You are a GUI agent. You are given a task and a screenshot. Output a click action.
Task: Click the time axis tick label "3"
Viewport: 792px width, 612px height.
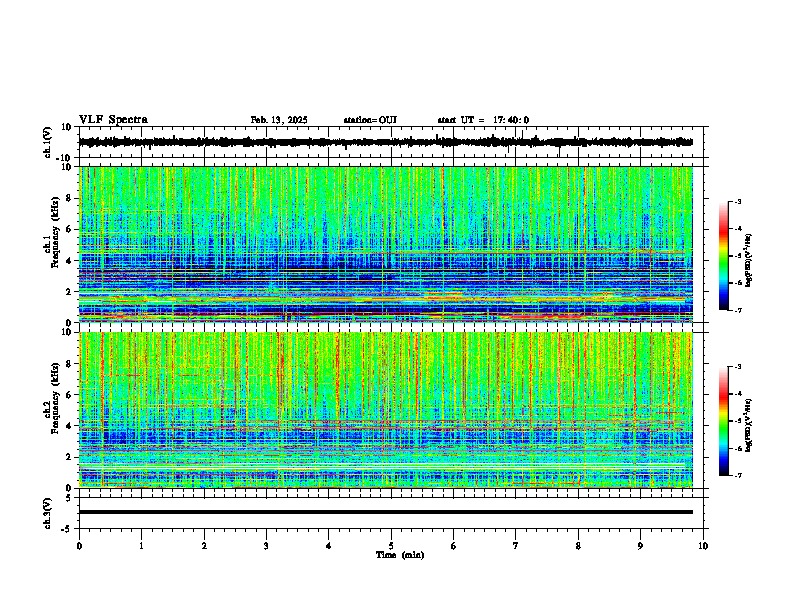click(266, 545)
